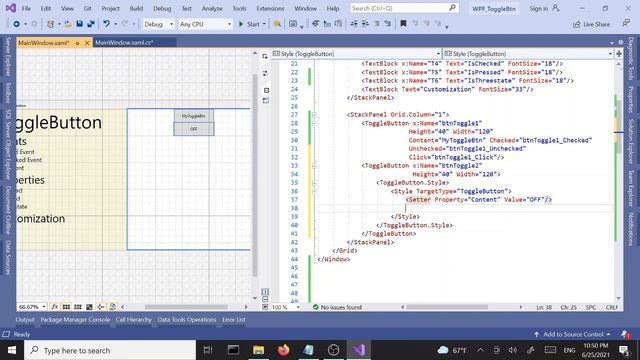
Task: Click the Live Share icon button
Action: (x=591, y=24)
